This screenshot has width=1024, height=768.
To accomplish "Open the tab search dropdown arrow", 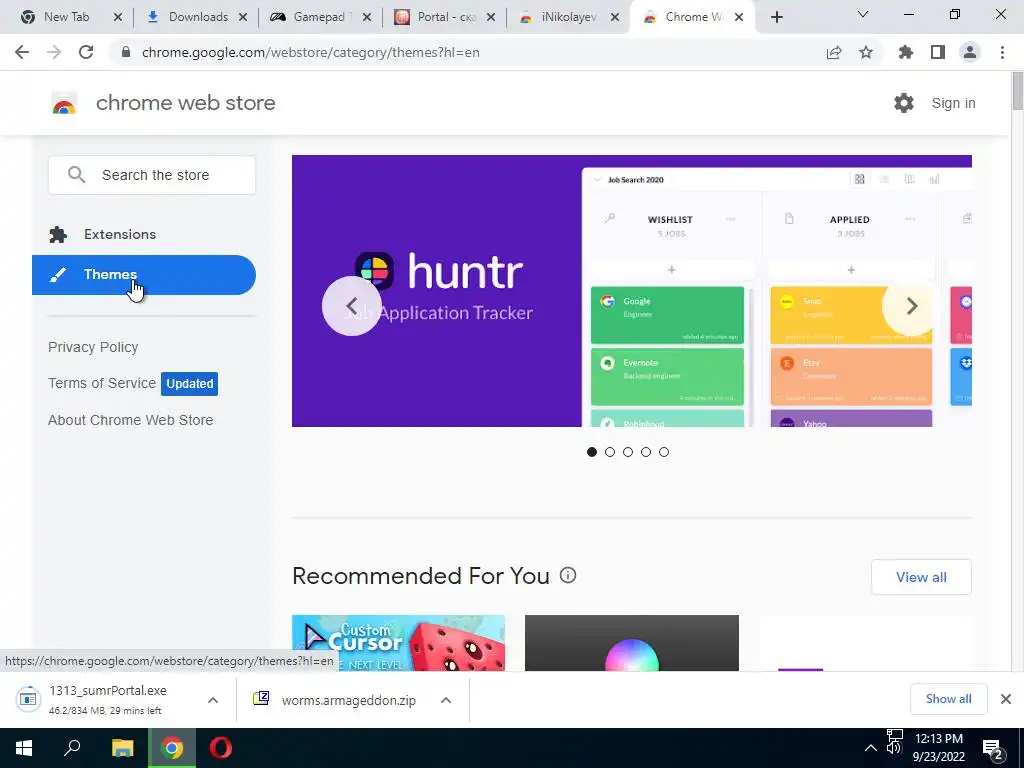I will click(863, 14).
